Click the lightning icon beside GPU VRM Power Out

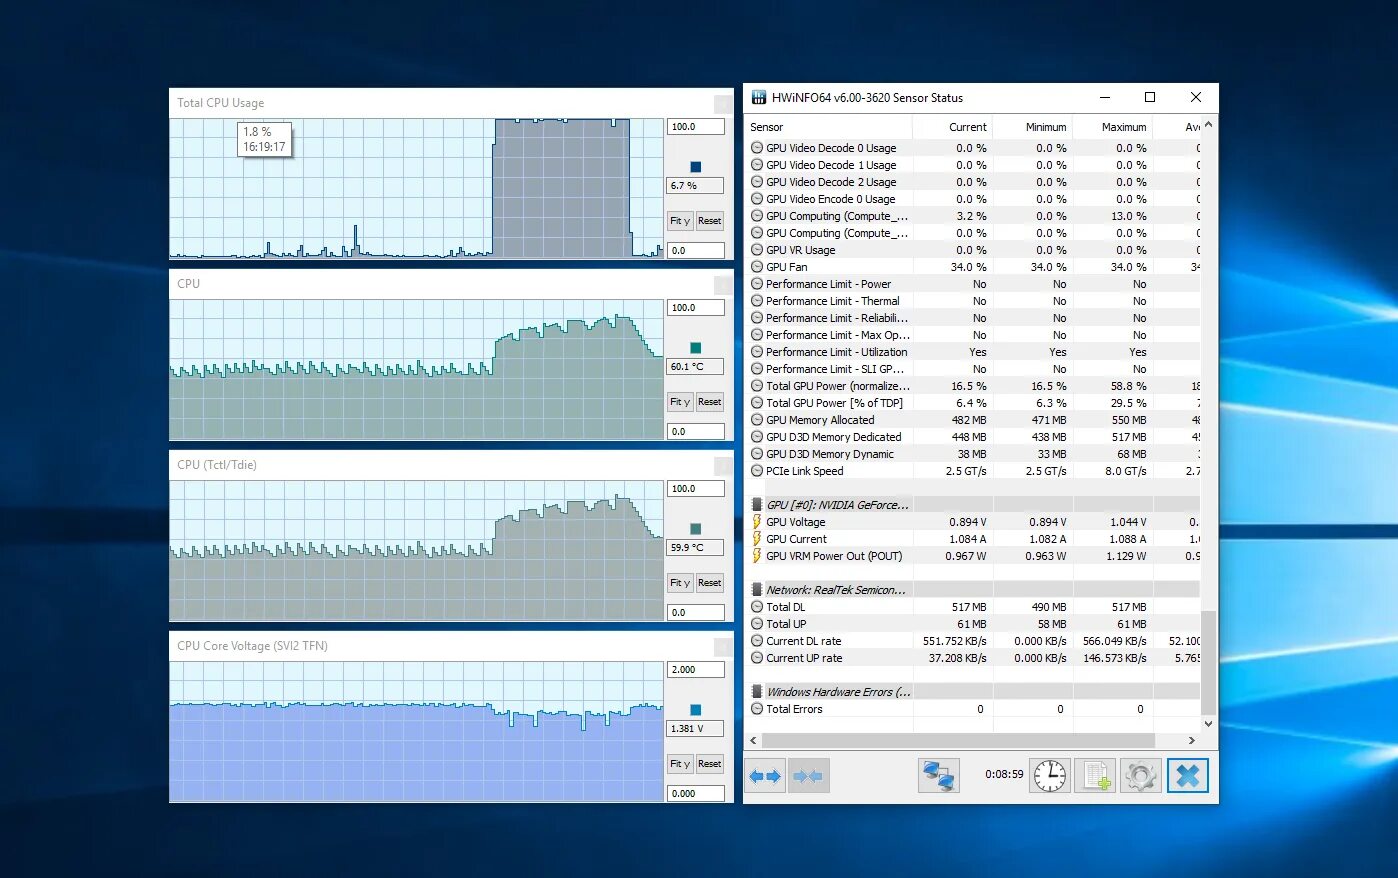[x=757, y=556]
